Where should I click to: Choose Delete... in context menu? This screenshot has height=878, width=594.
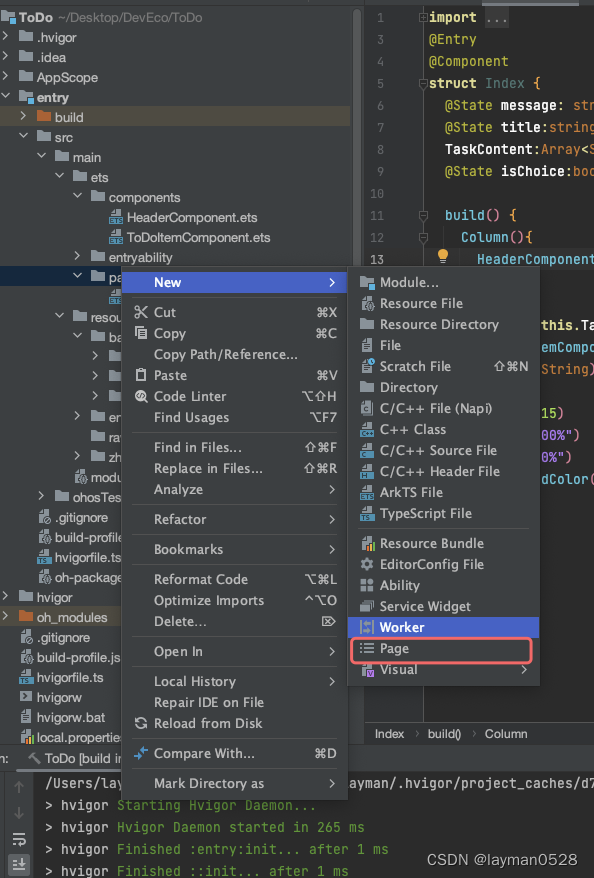[x=235, y=622]
